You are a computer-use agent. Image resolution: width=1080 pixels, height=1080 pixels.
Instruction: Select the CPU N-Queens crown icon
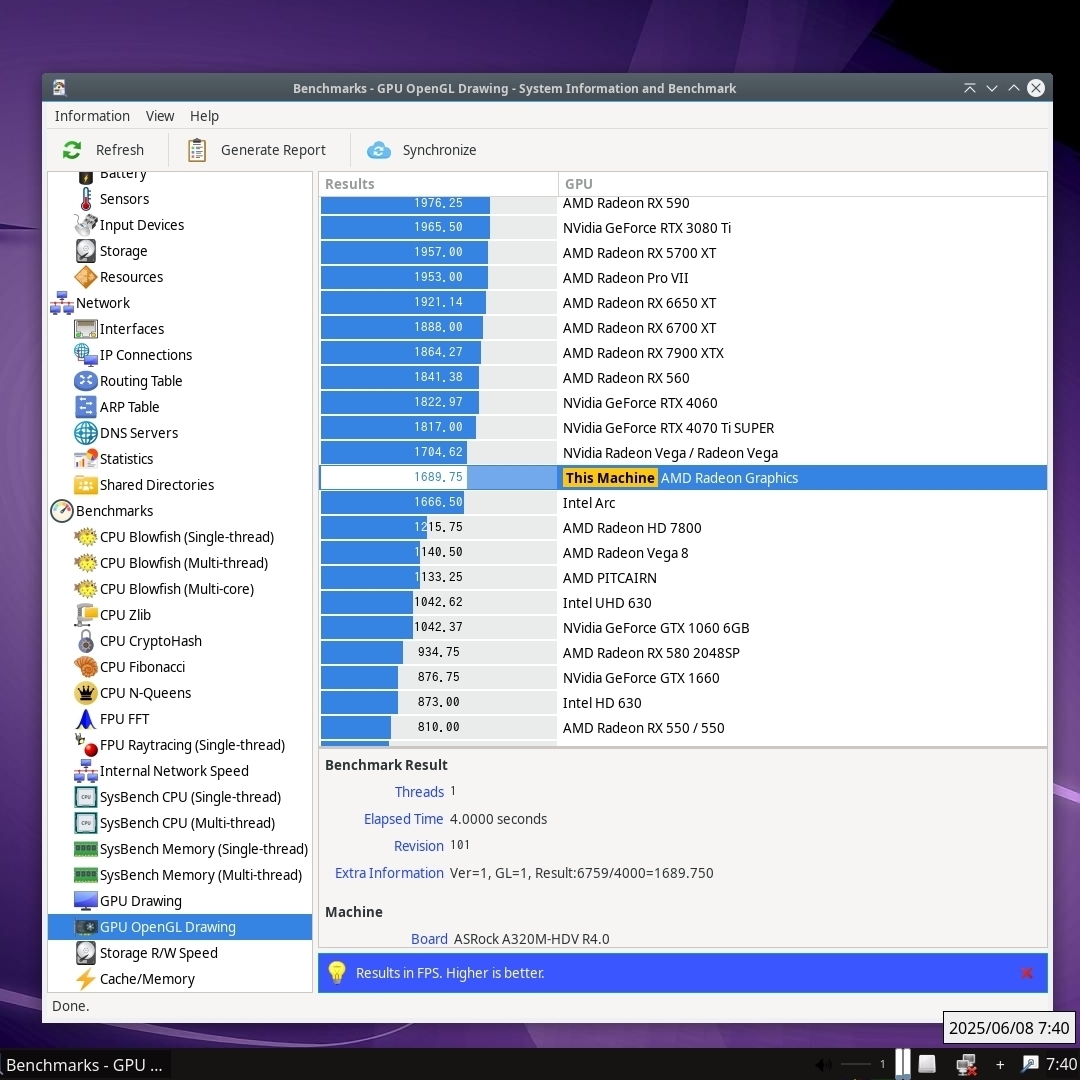coord(85,693)
